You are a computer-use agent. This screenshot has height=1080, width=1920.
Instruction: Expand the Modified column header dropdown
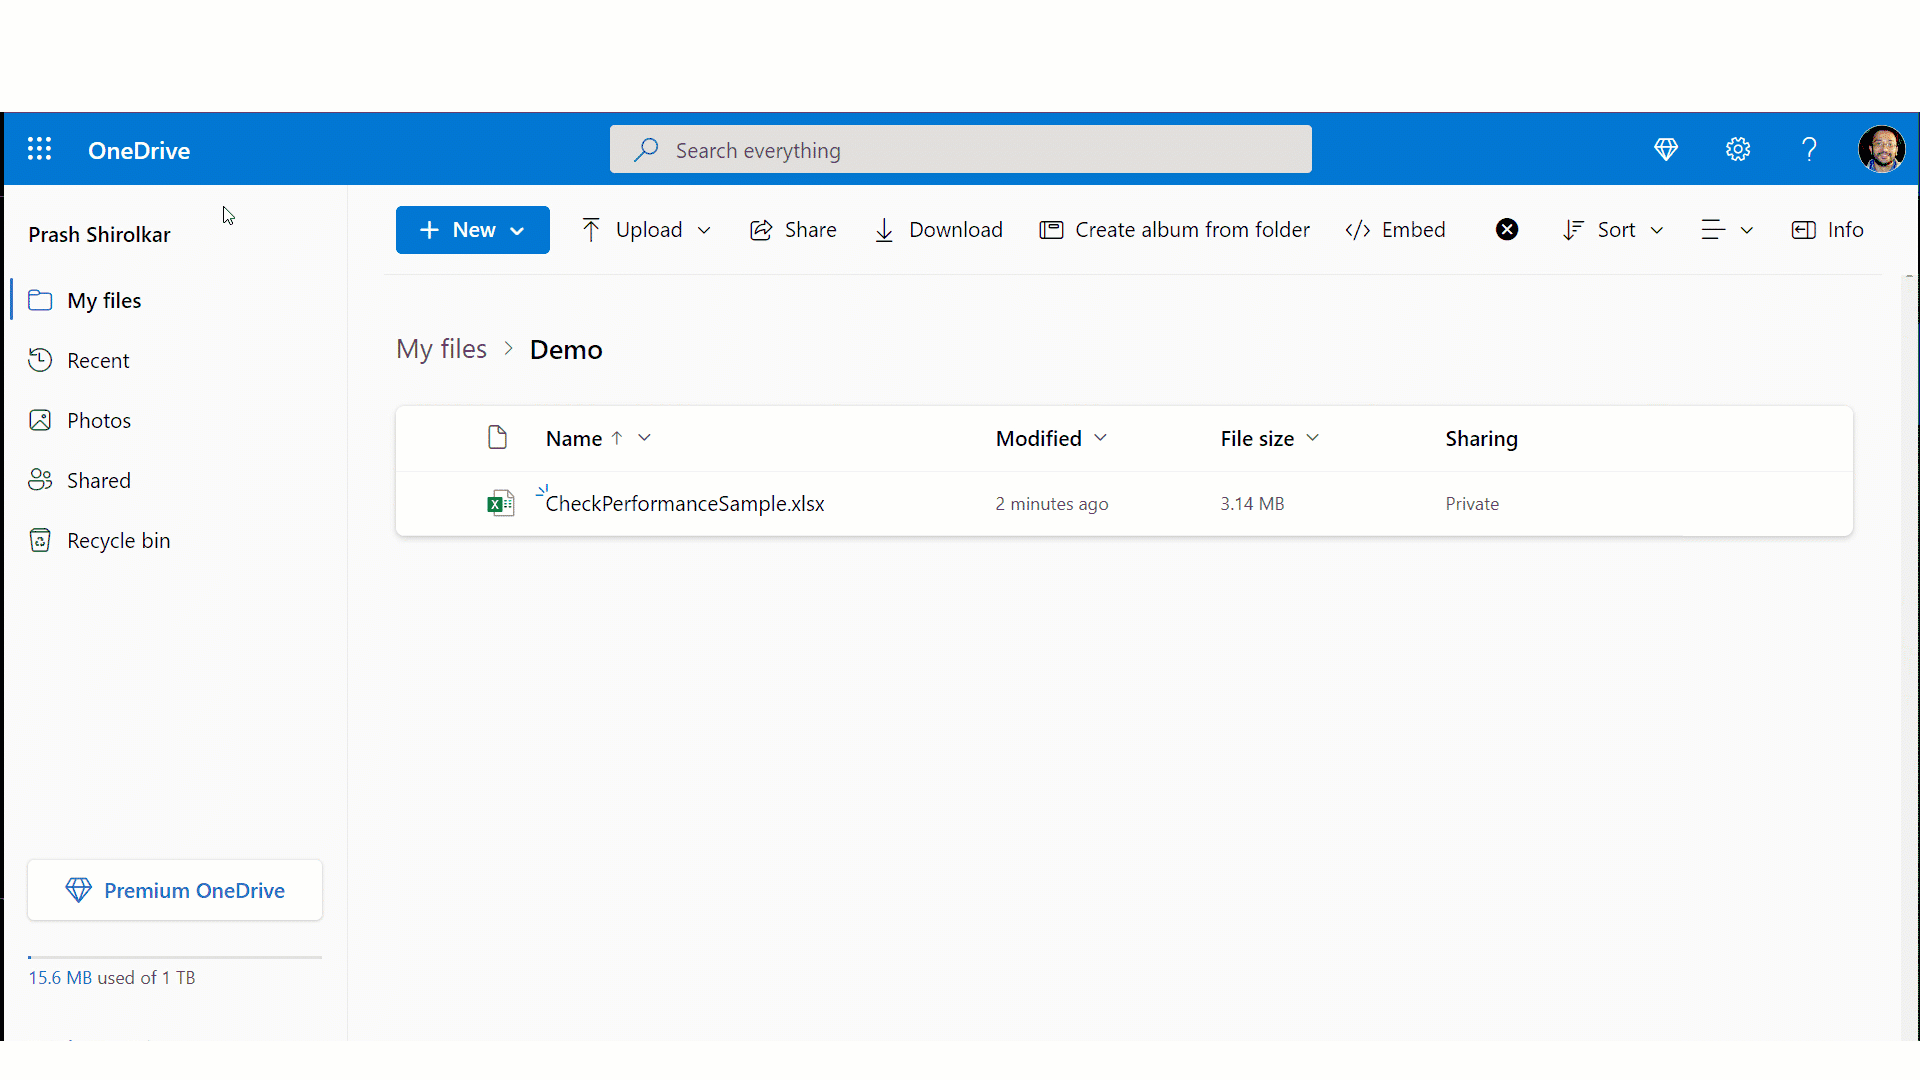point(1101,438)
